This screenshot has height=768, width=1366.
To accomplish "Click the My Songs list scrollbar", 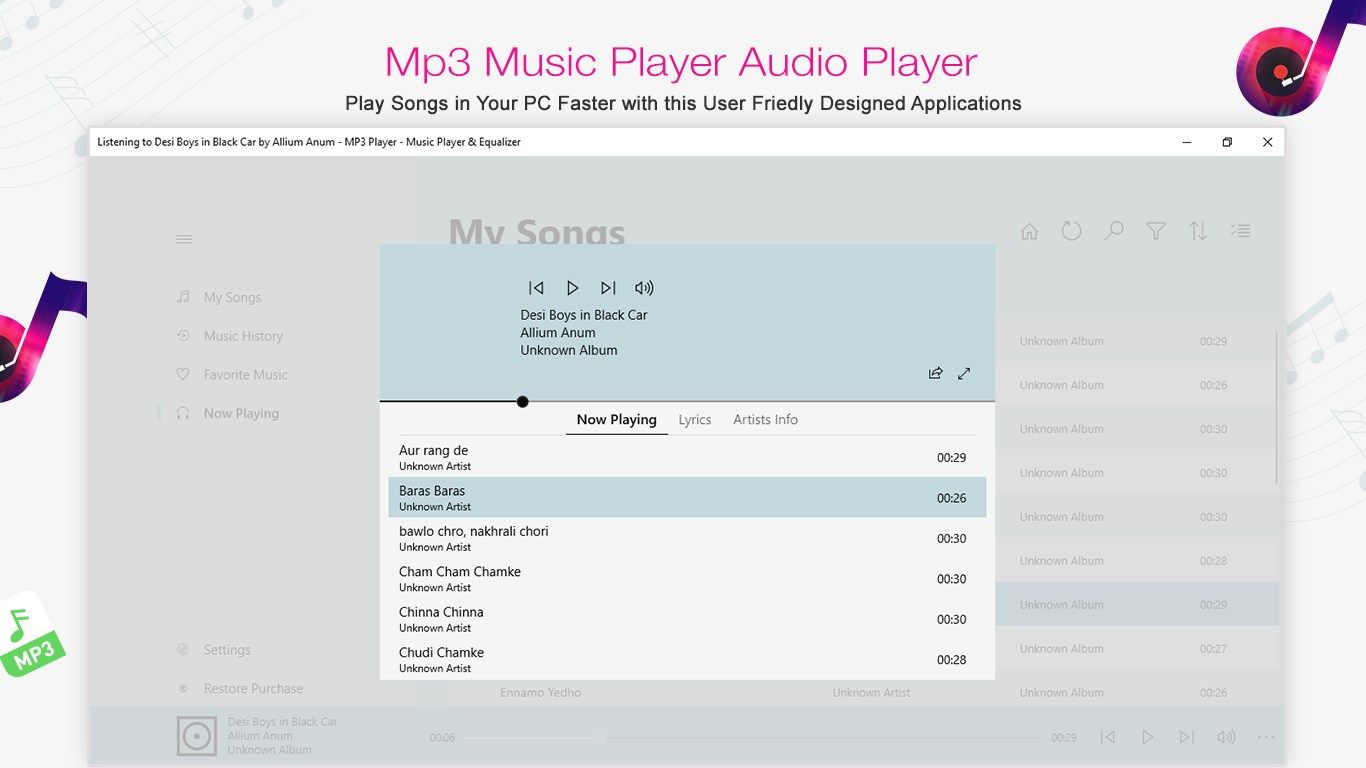I will (1277, 408).
